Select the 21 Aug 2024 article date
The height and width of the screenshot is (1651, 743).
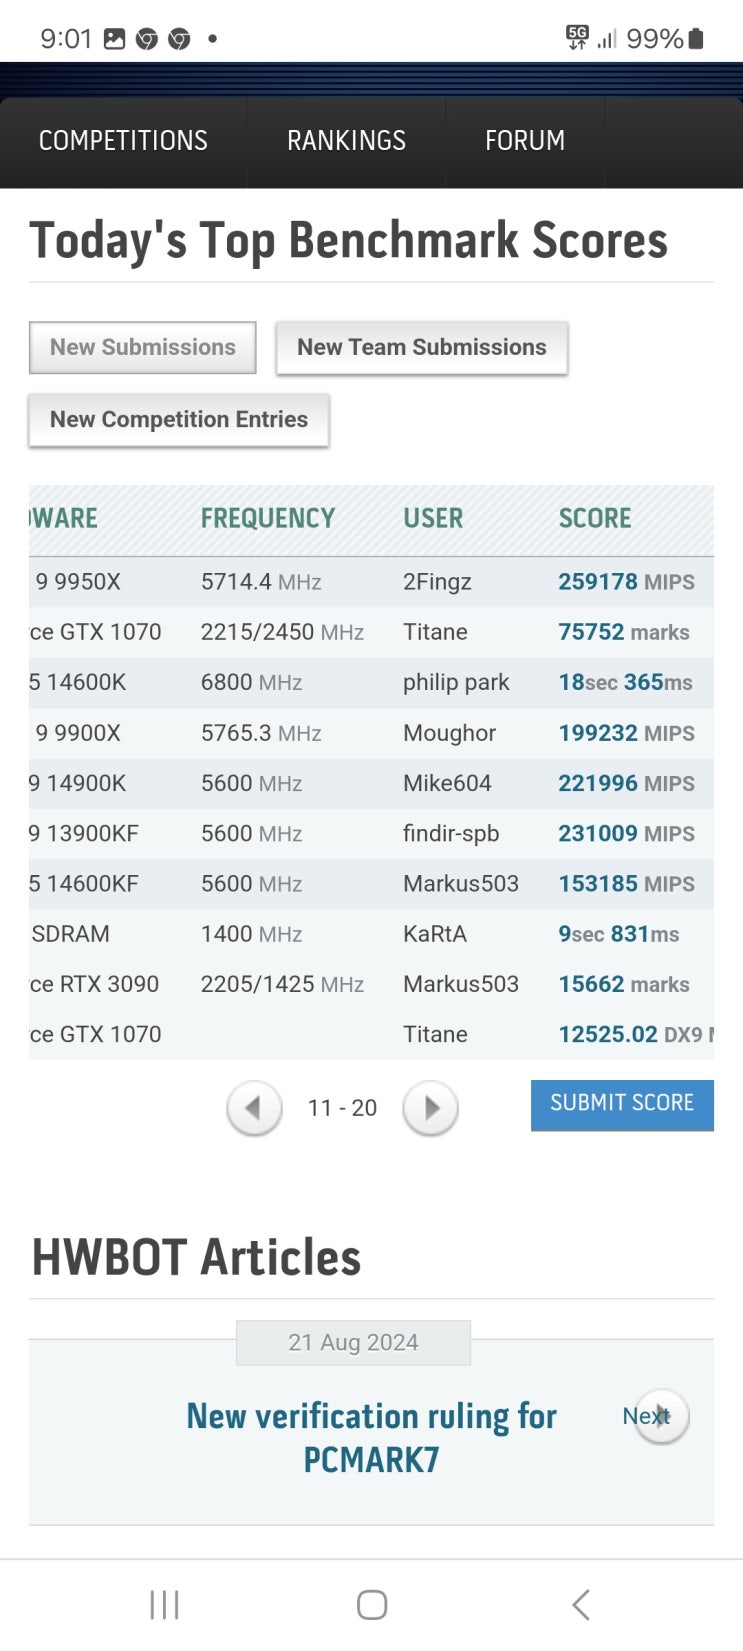[x=353, y=1343]
